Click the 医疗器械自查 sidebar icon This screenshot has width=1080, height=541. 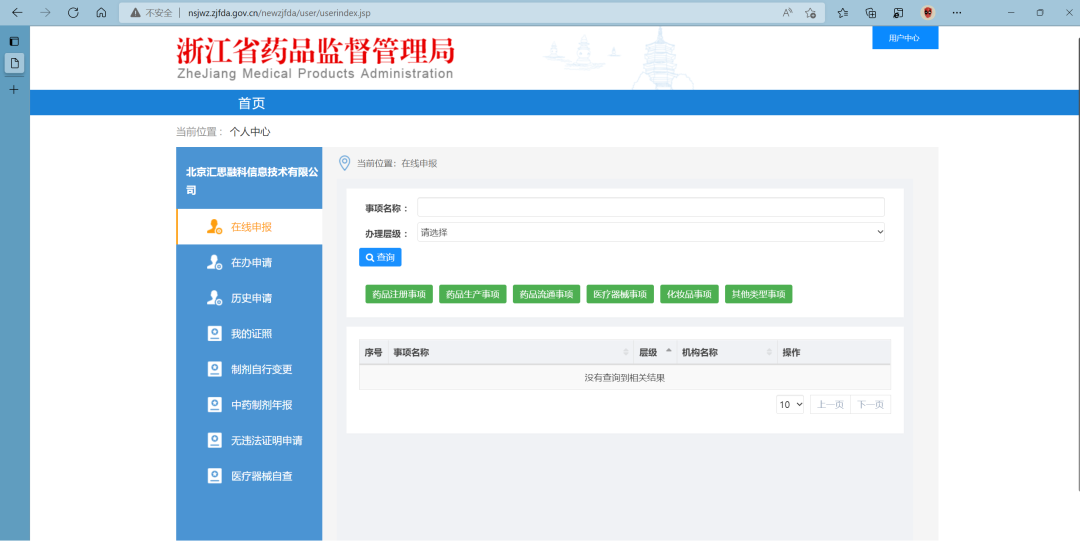pos(214,476)
